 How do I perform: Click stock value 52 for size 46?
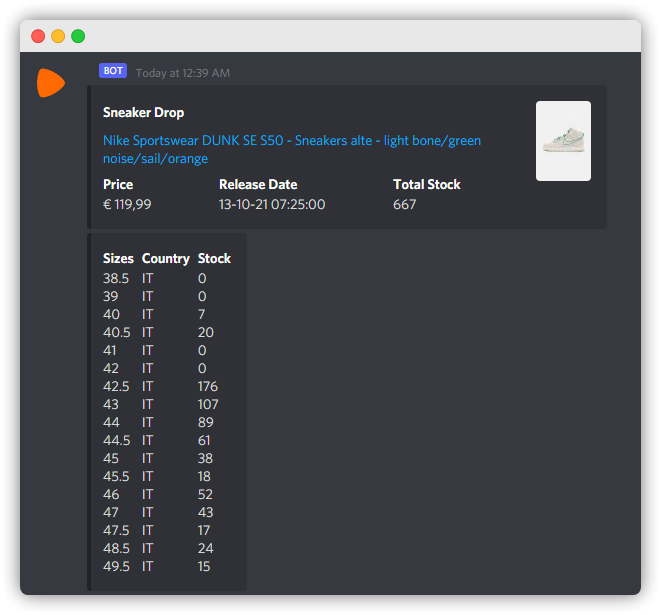(x=205, y=494)
